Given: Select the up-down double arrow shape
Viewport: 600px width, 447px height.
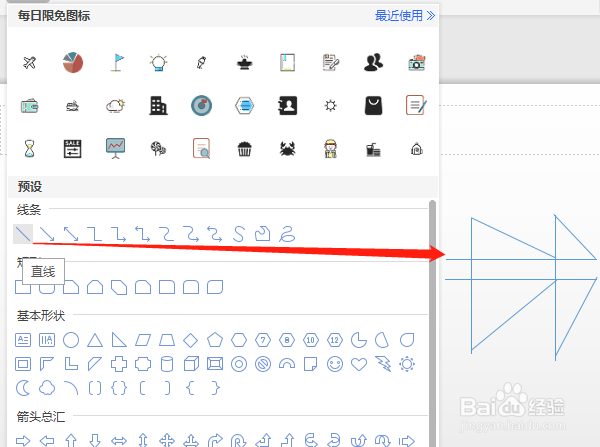Looking at the screenshot, I should pyautogui.click(x=143, y=440).
